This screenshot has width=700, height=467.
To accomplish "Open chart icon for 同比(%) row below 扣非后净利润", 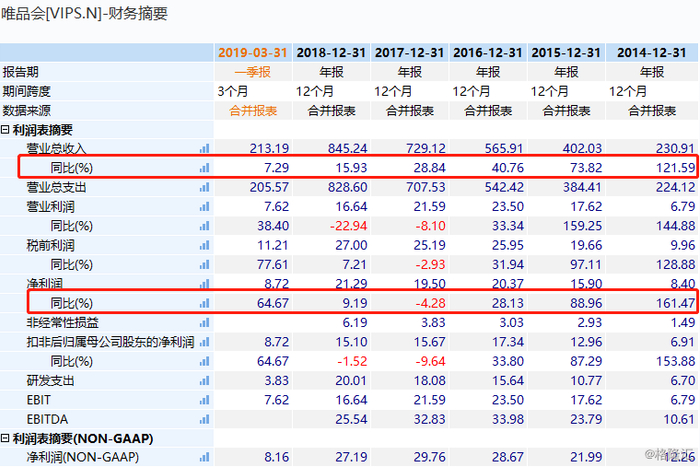I will pyautogui.click(x=204, y=361).
